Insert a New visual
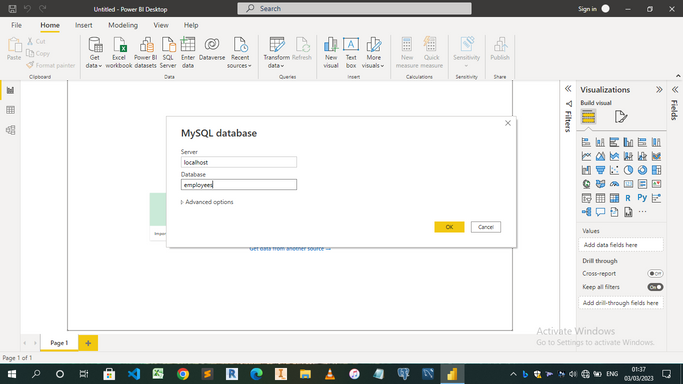683x384 pixels. point(331,53)
